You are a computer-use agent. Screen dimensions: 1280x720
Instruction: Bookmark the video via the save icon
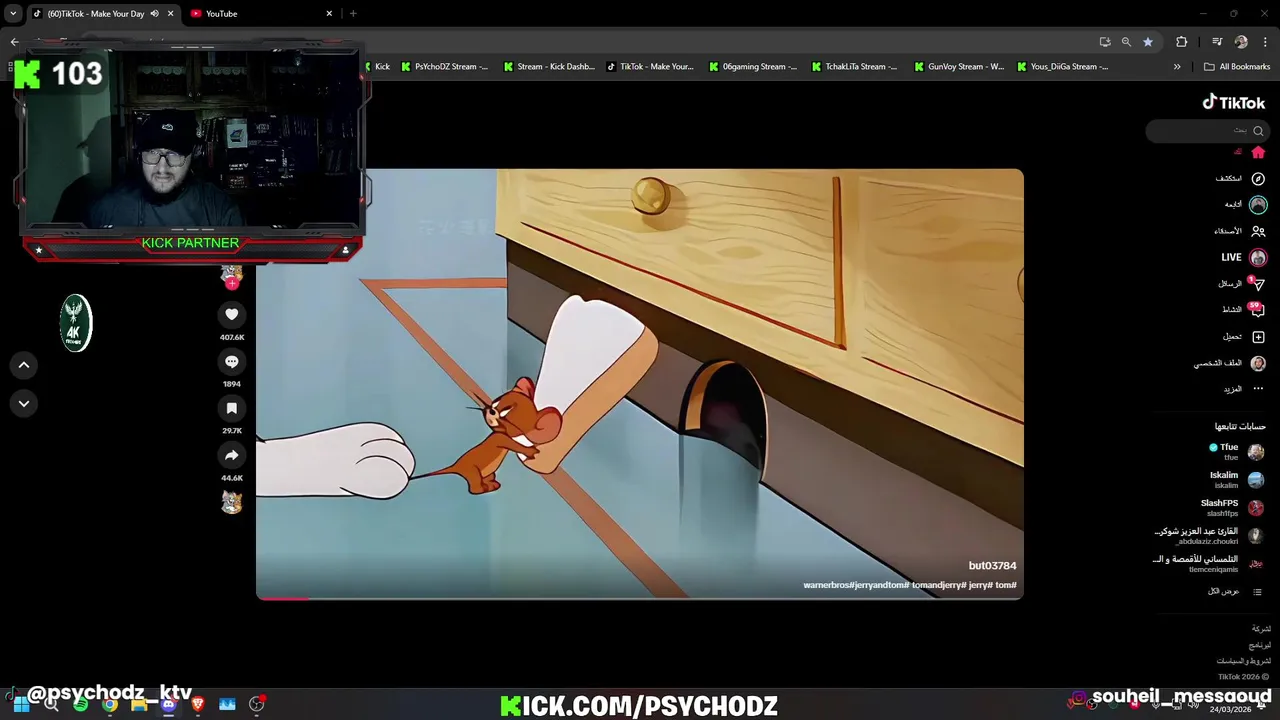click(231, 408)
